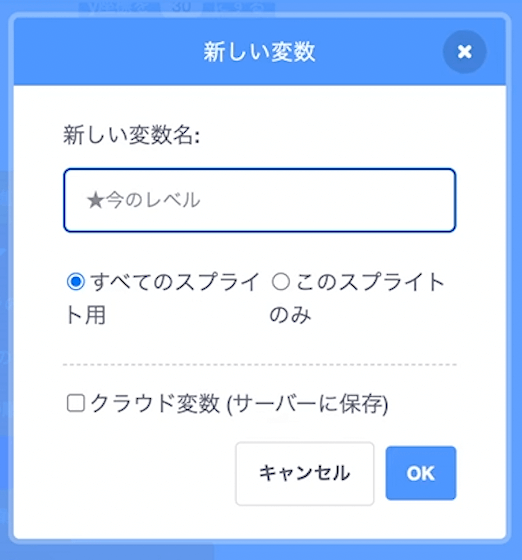Click the (サーバーに保存) text portion
Image resolution: width=522 pixels, height=560 pixels.
click(307, 404)
